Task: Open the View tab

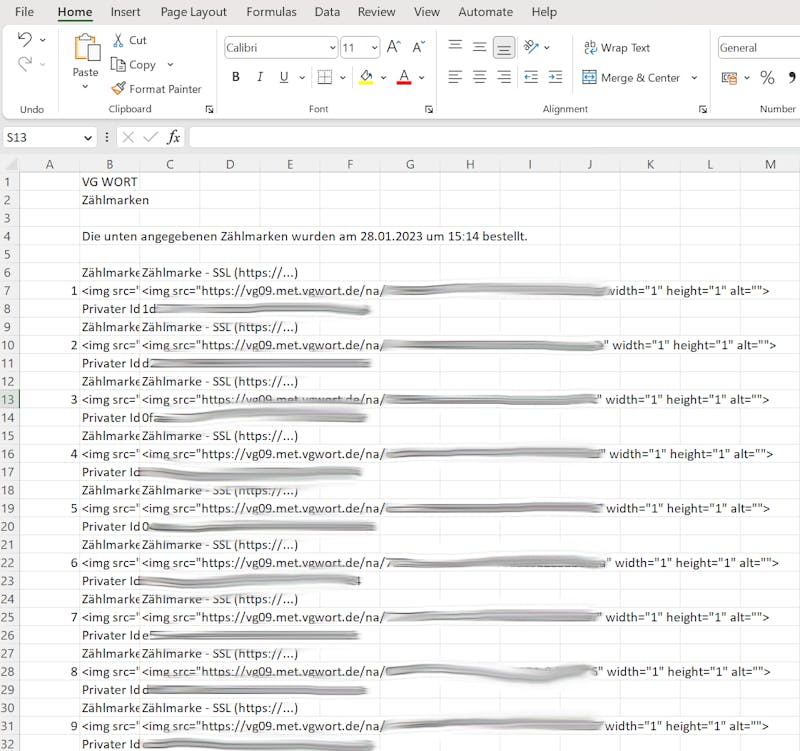Action: [x=427, y=12]
